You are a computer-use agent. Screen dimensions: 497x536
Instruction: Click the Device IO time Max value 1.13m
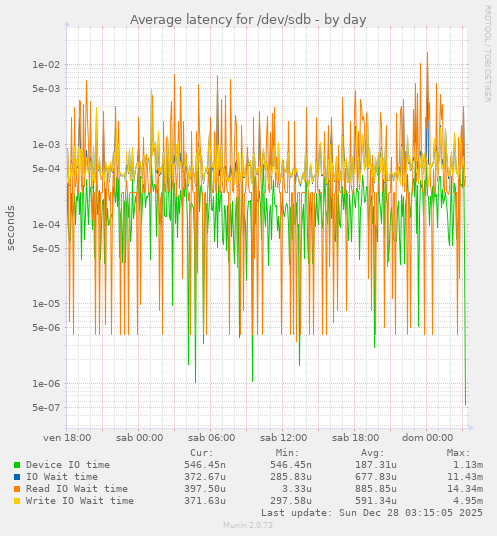point(468,465)
